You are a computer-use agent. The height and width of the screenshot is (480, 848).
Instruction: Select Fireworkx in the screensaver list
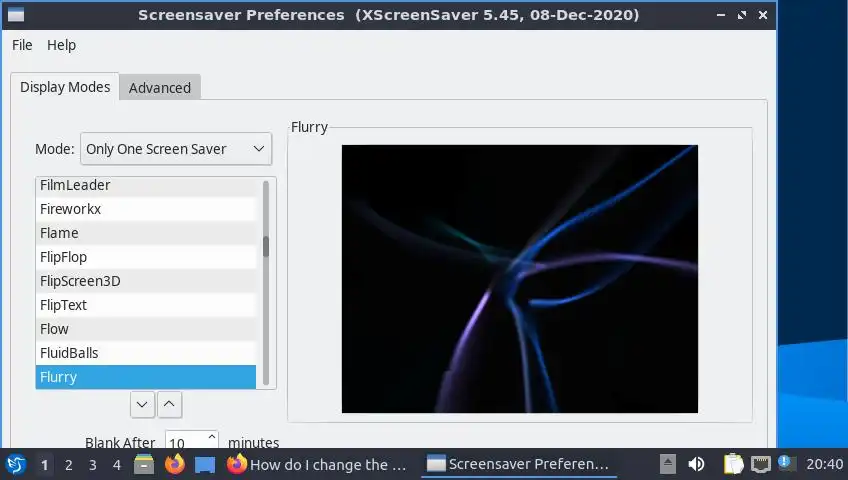pos(146,209)
